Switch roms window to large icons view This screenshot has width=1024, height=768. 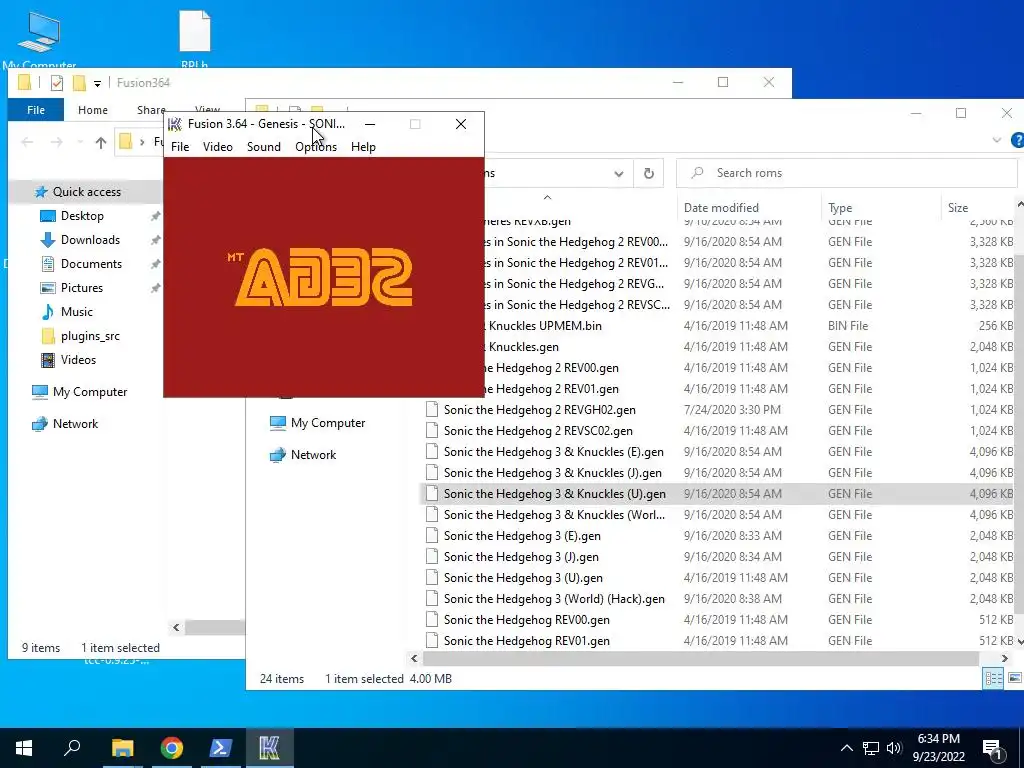[1014, 679]
